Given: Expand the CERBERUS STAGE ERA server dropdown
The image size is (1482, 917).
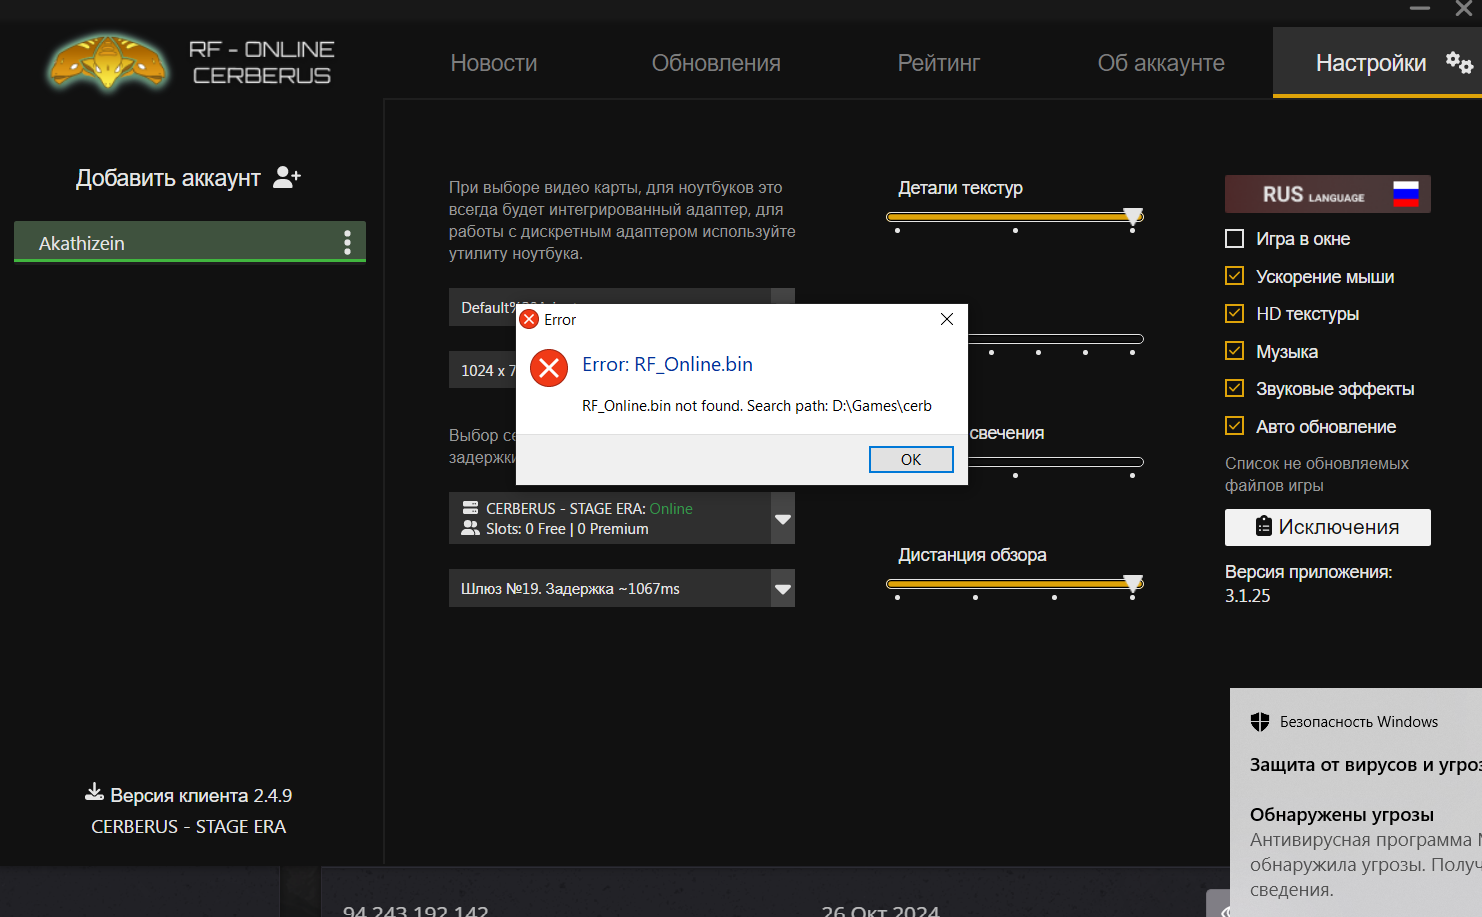Looking at the screenshot, I should (x=782, y=518).
